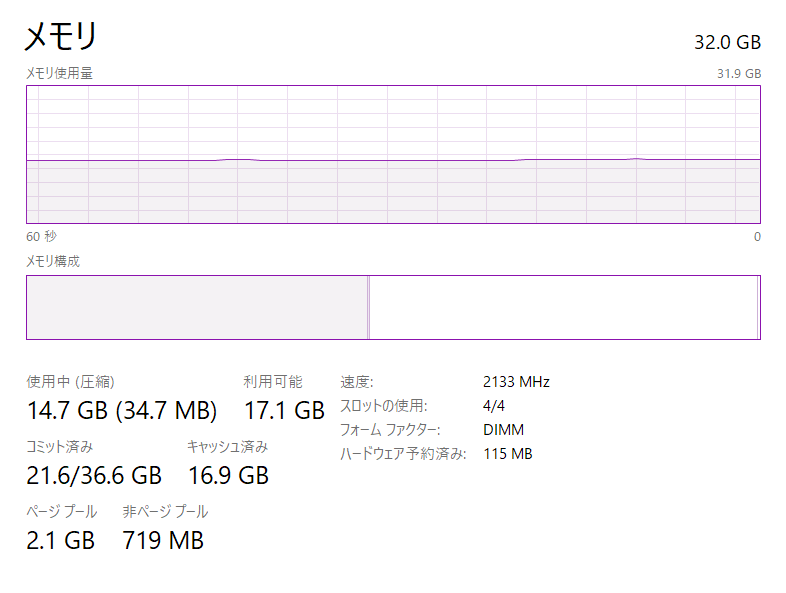Click the 2.1 GB paged pool value
Screen dimensions: 786x593
click(x=60, y=540)
